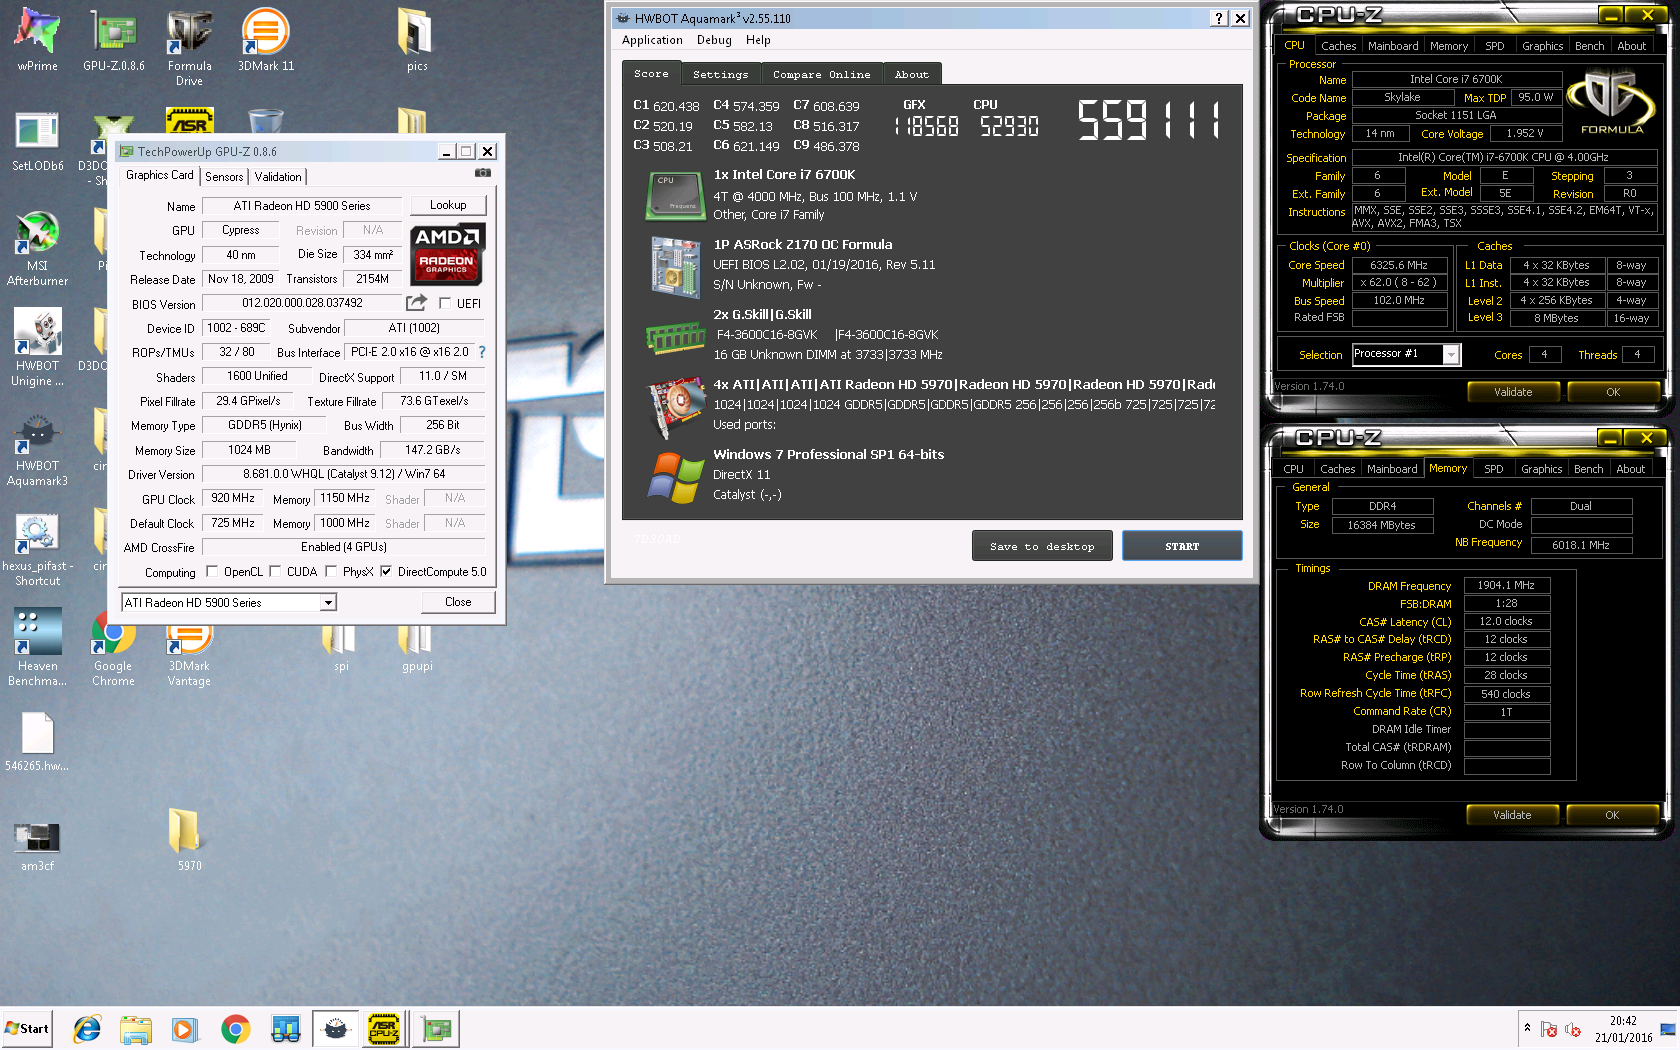Toggle OpenCL computing checkbox

pyautogui.click(x=211, y=572)
